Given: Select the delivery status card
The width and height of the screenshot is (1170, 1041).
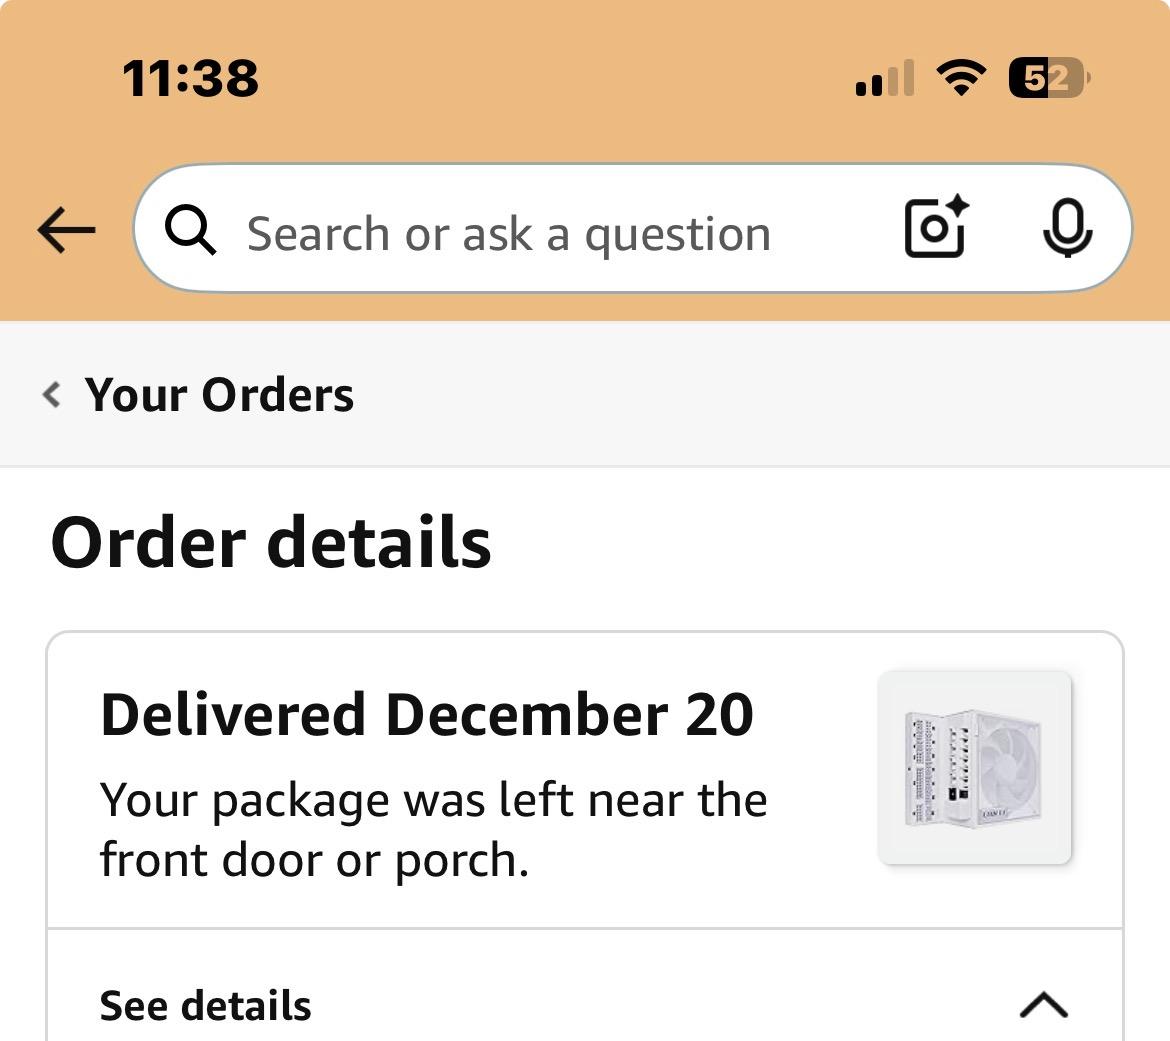Looking at the screenshot, I should click(585, 780).
